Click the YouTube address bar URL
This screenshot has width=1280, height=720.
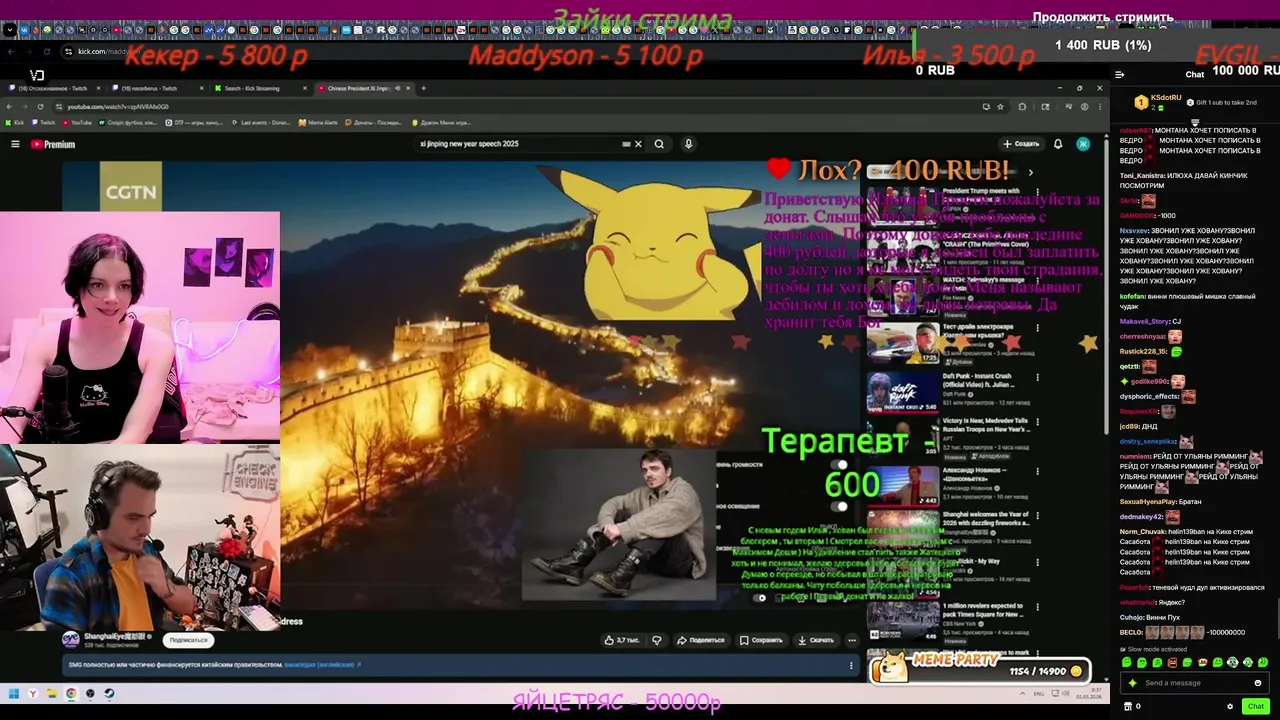pyautogui.click(x=118, y=107)
